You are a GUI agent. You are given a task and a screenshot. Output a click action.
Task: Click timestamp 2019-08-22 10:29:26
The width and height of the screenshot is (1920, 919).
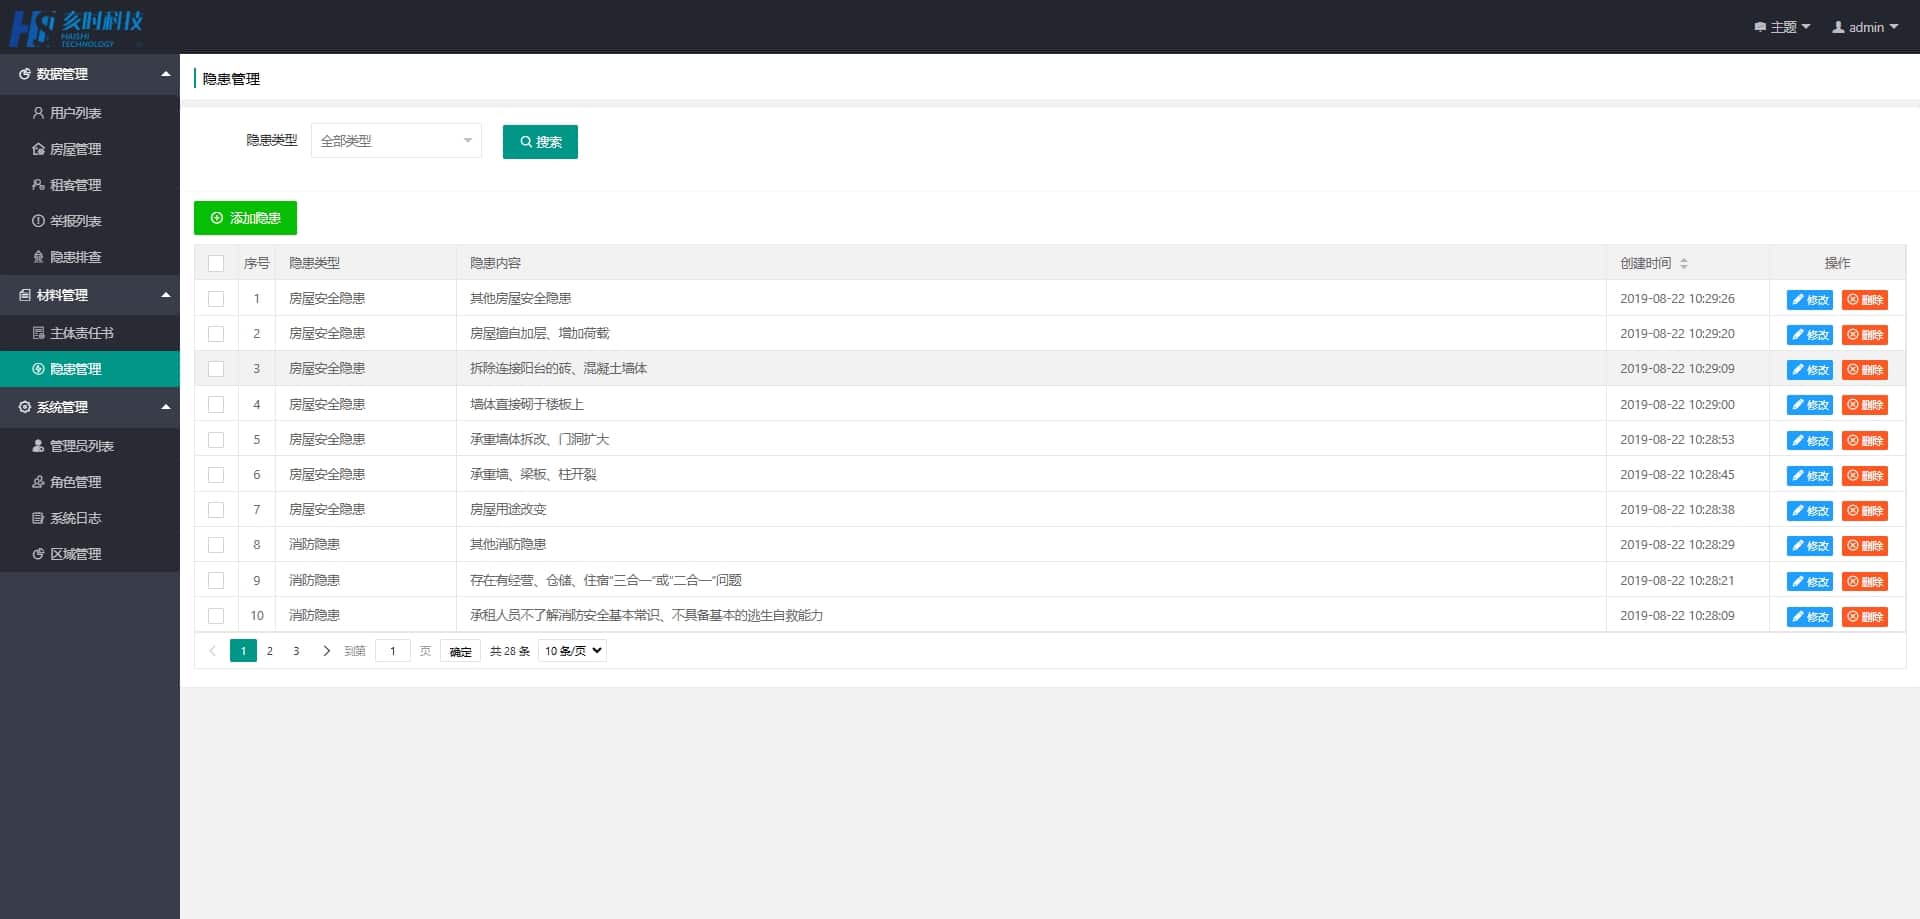1677,298
